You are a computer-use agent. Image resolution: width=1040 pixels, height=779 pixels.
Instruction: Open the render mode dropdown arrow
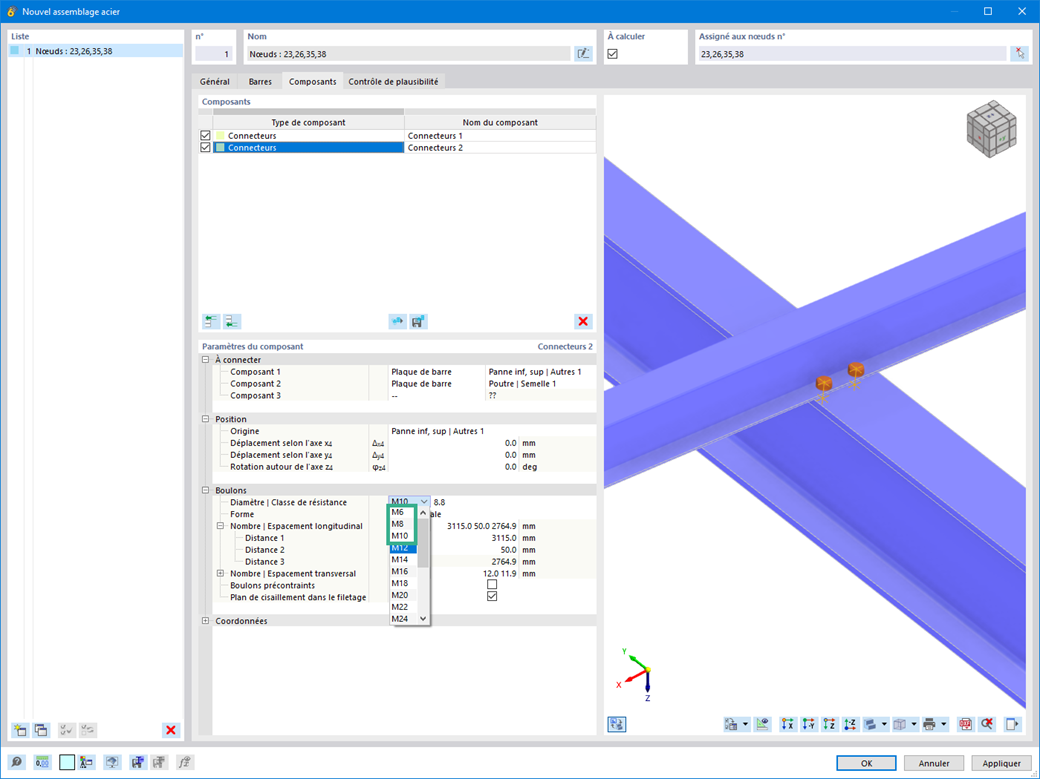pyautogui.click(x=884, y=724)
